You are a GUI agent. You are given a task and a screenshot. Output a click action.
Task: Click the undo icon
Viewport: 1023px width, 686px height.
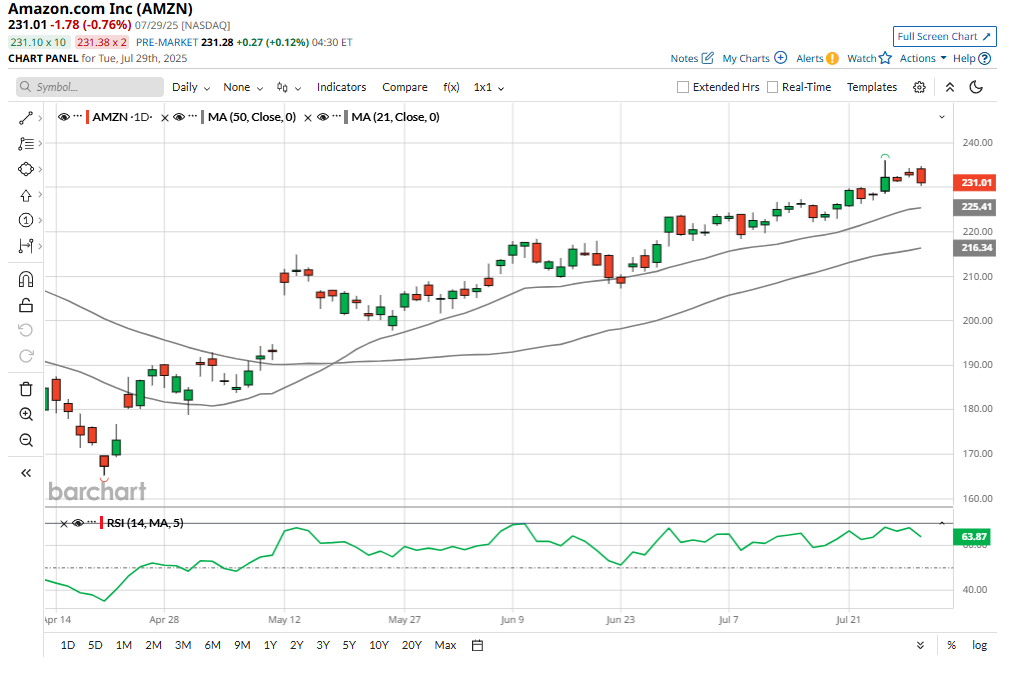pos(25,330)
